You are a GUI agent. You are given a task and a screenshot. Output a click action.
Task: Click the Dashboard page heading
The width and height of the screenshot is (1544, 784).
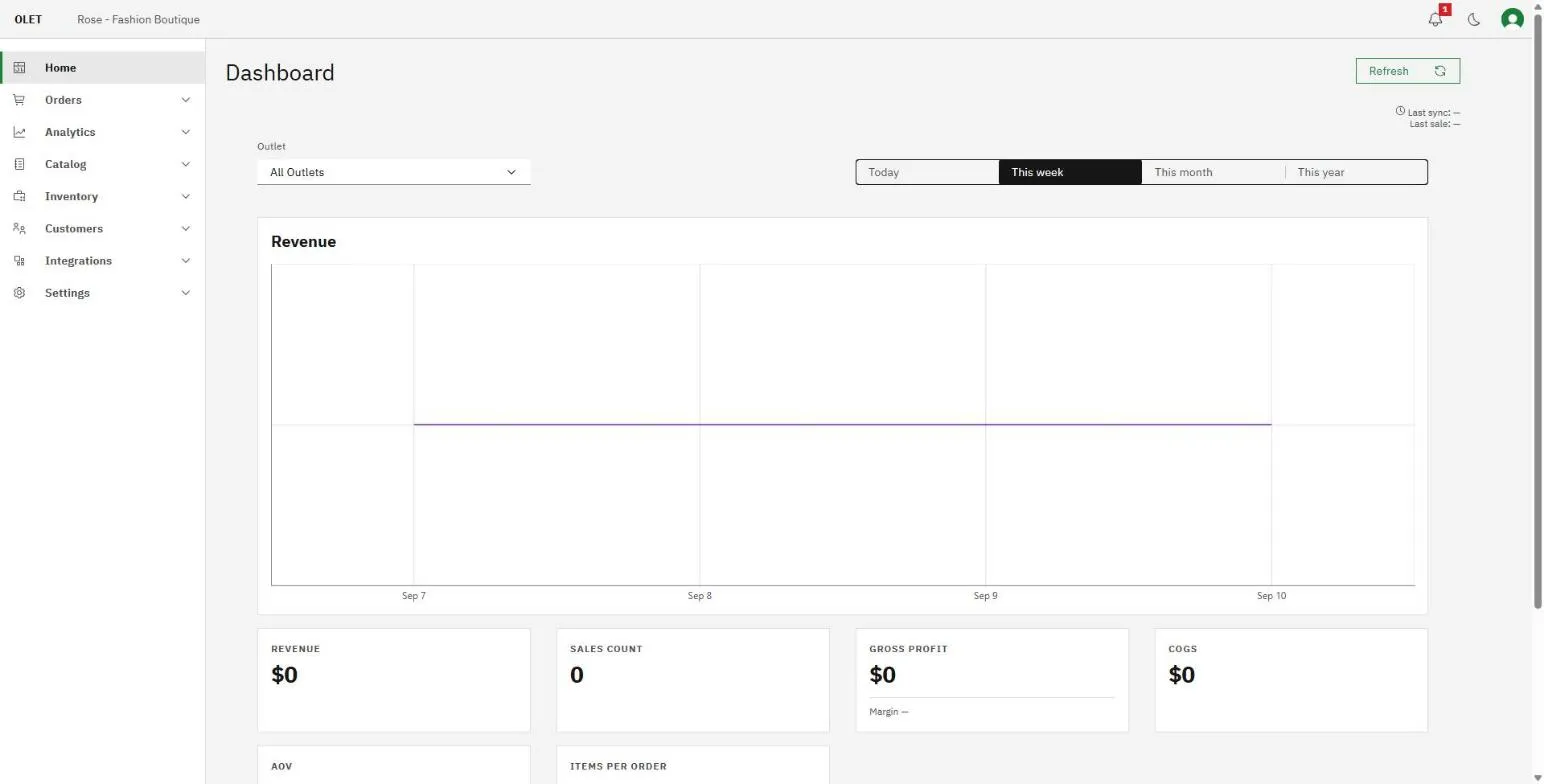tap(280, 73)
